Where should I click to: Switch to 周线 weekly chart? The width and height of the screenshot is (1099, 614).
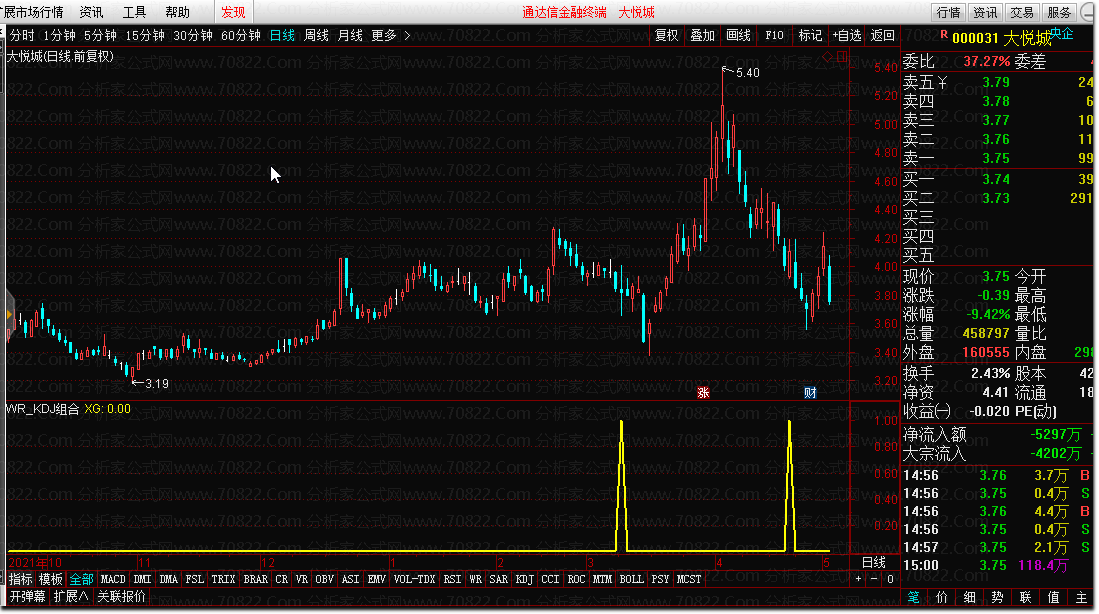point(317,35)
